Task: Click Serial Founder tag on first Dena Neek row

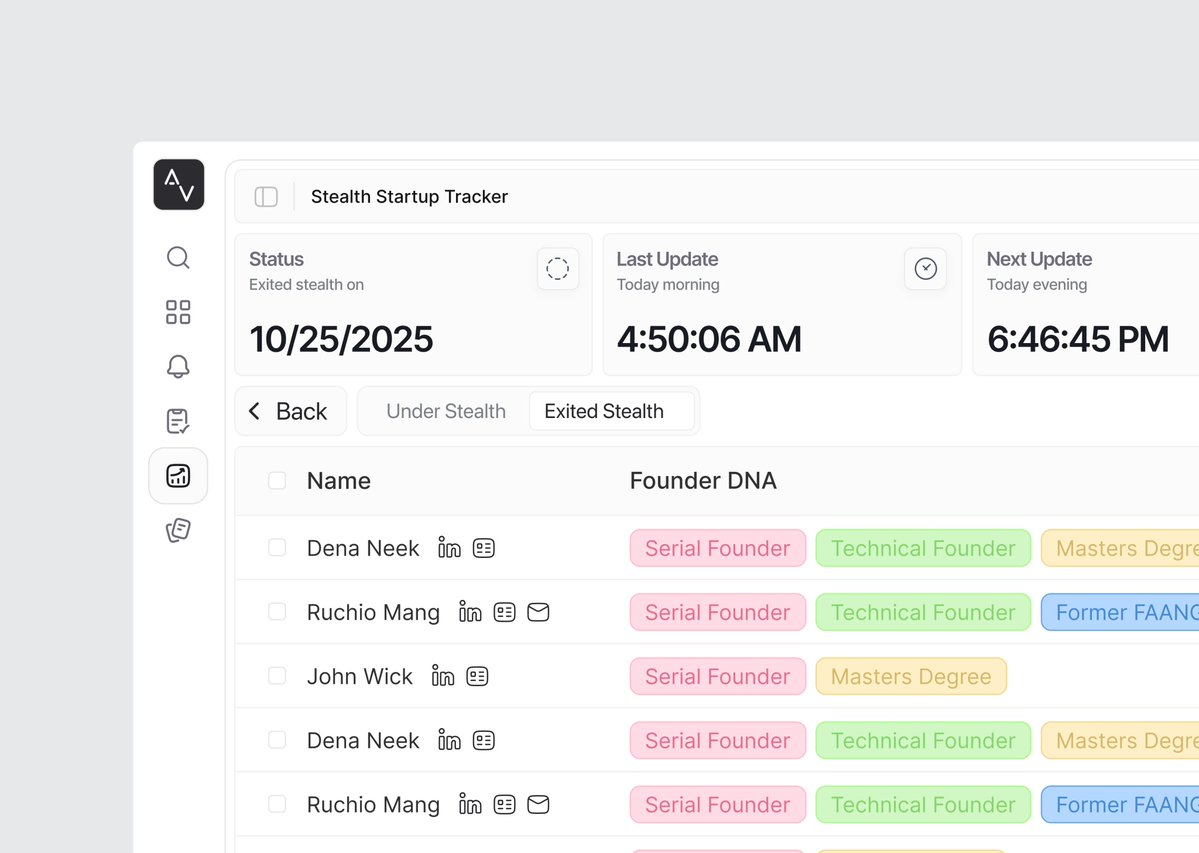Action: pos(718,548)
